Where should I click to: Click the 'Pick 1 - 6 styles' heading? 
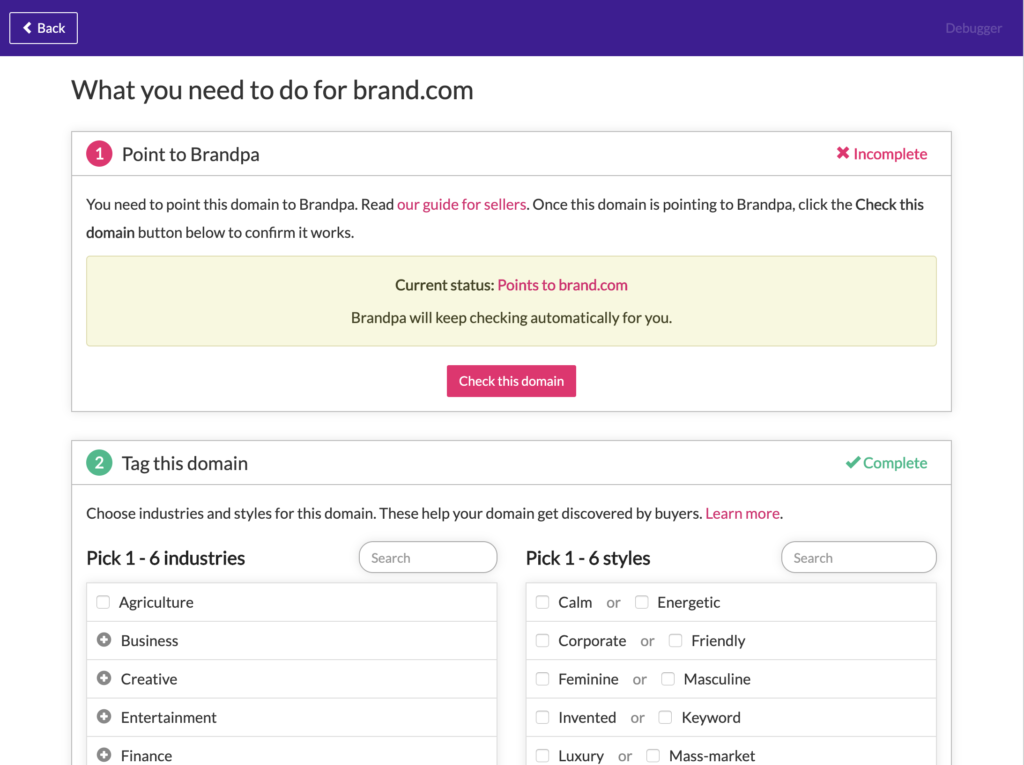(x=588, y=558)
